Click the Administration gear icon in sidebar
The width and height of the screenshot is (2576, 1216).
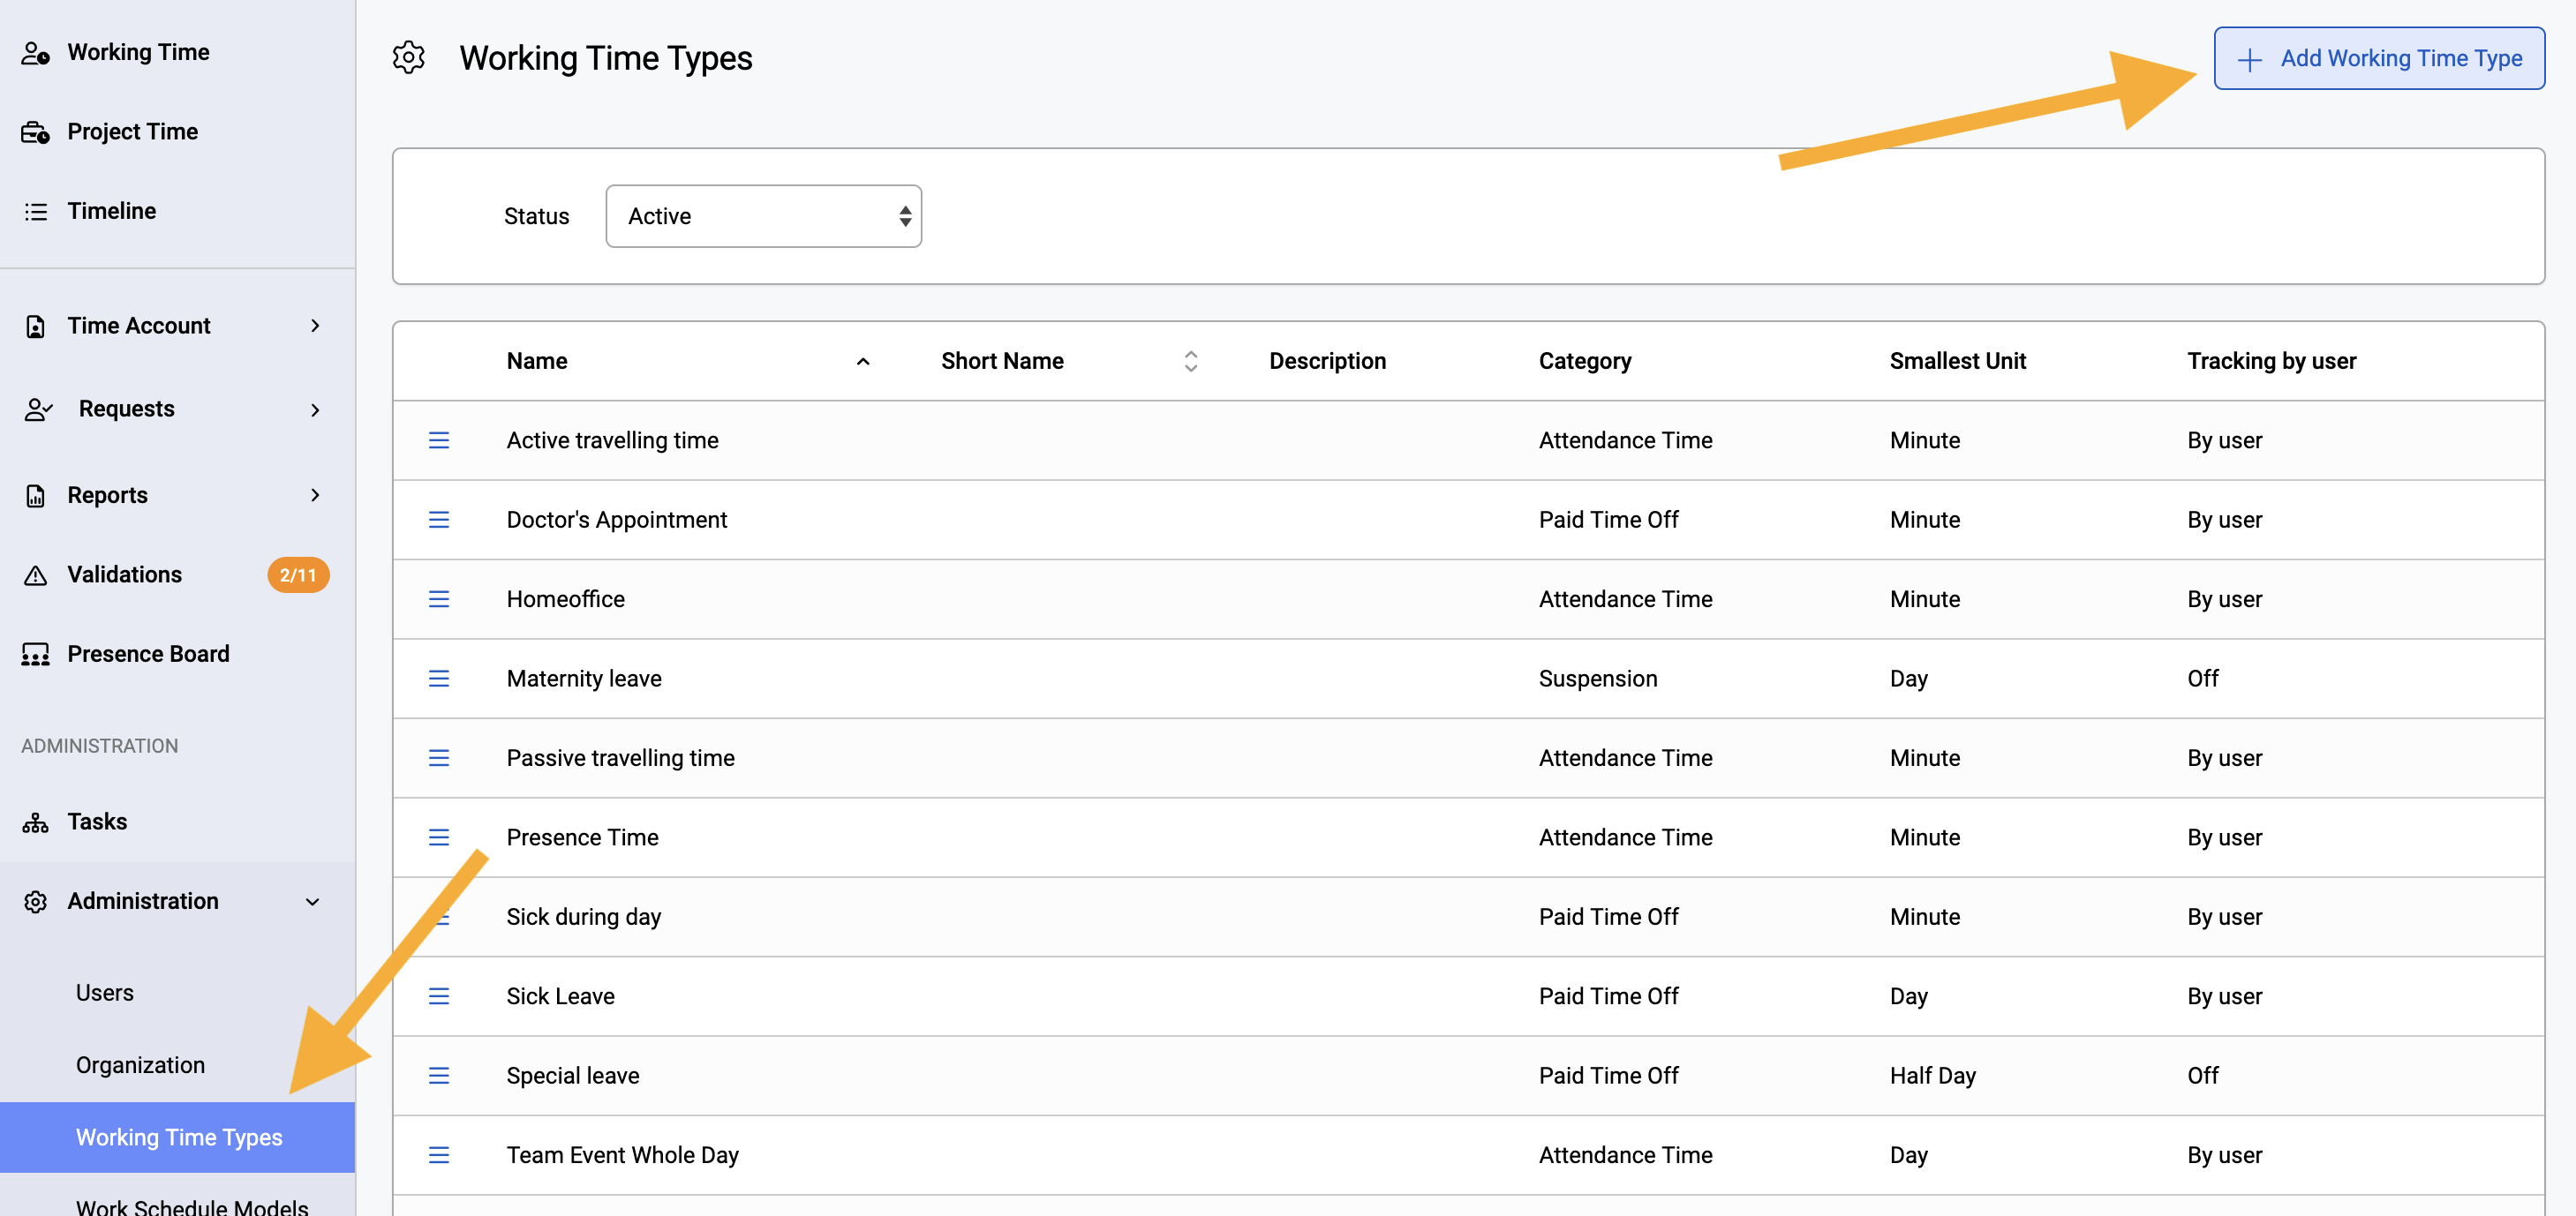coord(36,902)
